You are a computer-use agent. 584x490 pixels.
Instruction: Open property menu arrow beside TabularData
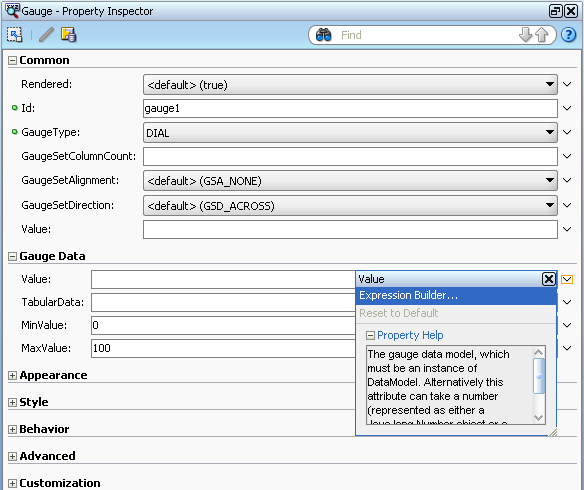pyautogui.click(x=567, y=302)
